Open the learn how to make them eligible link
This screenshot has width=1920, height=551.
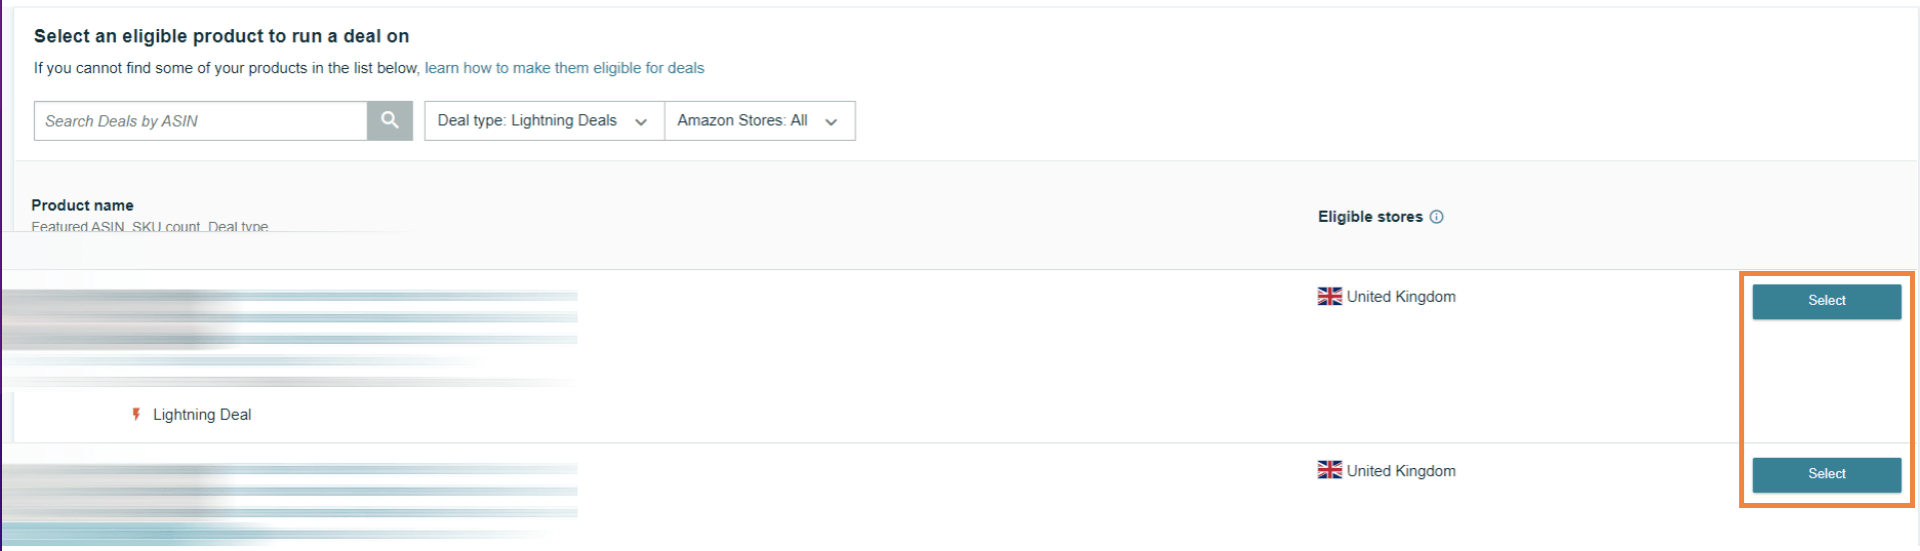point(564,68)
